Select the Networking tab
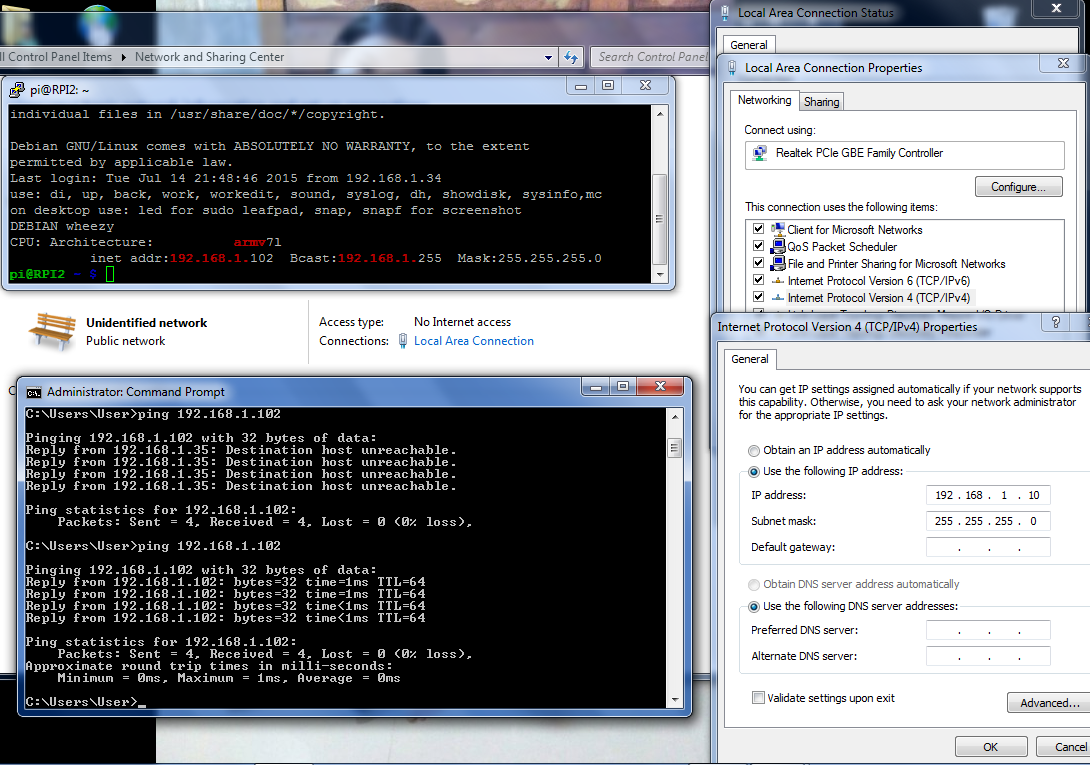 (764, 101)
